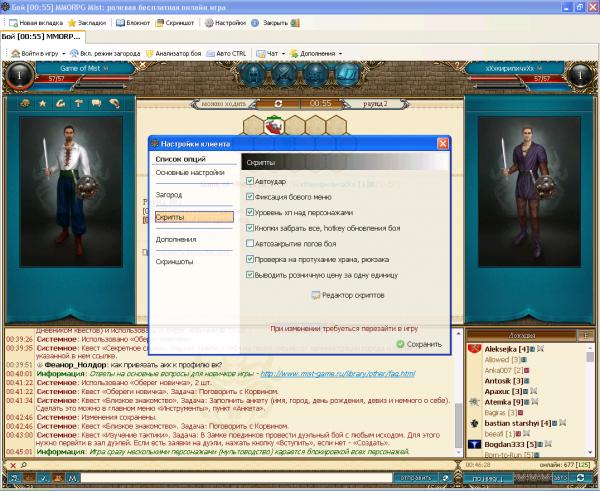Click the player list vertical scrollbar
This screenshot has height=491, width=600.
click(590, 400)
